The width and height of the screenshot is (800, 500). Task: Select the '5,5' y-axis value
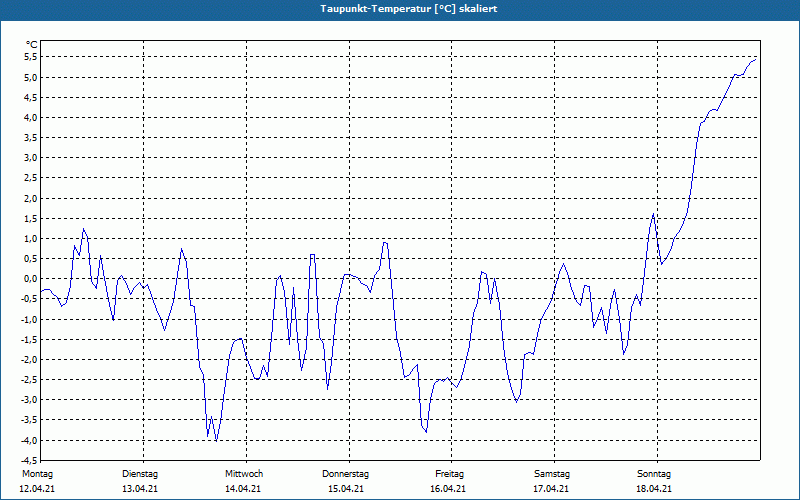(31, 57)
